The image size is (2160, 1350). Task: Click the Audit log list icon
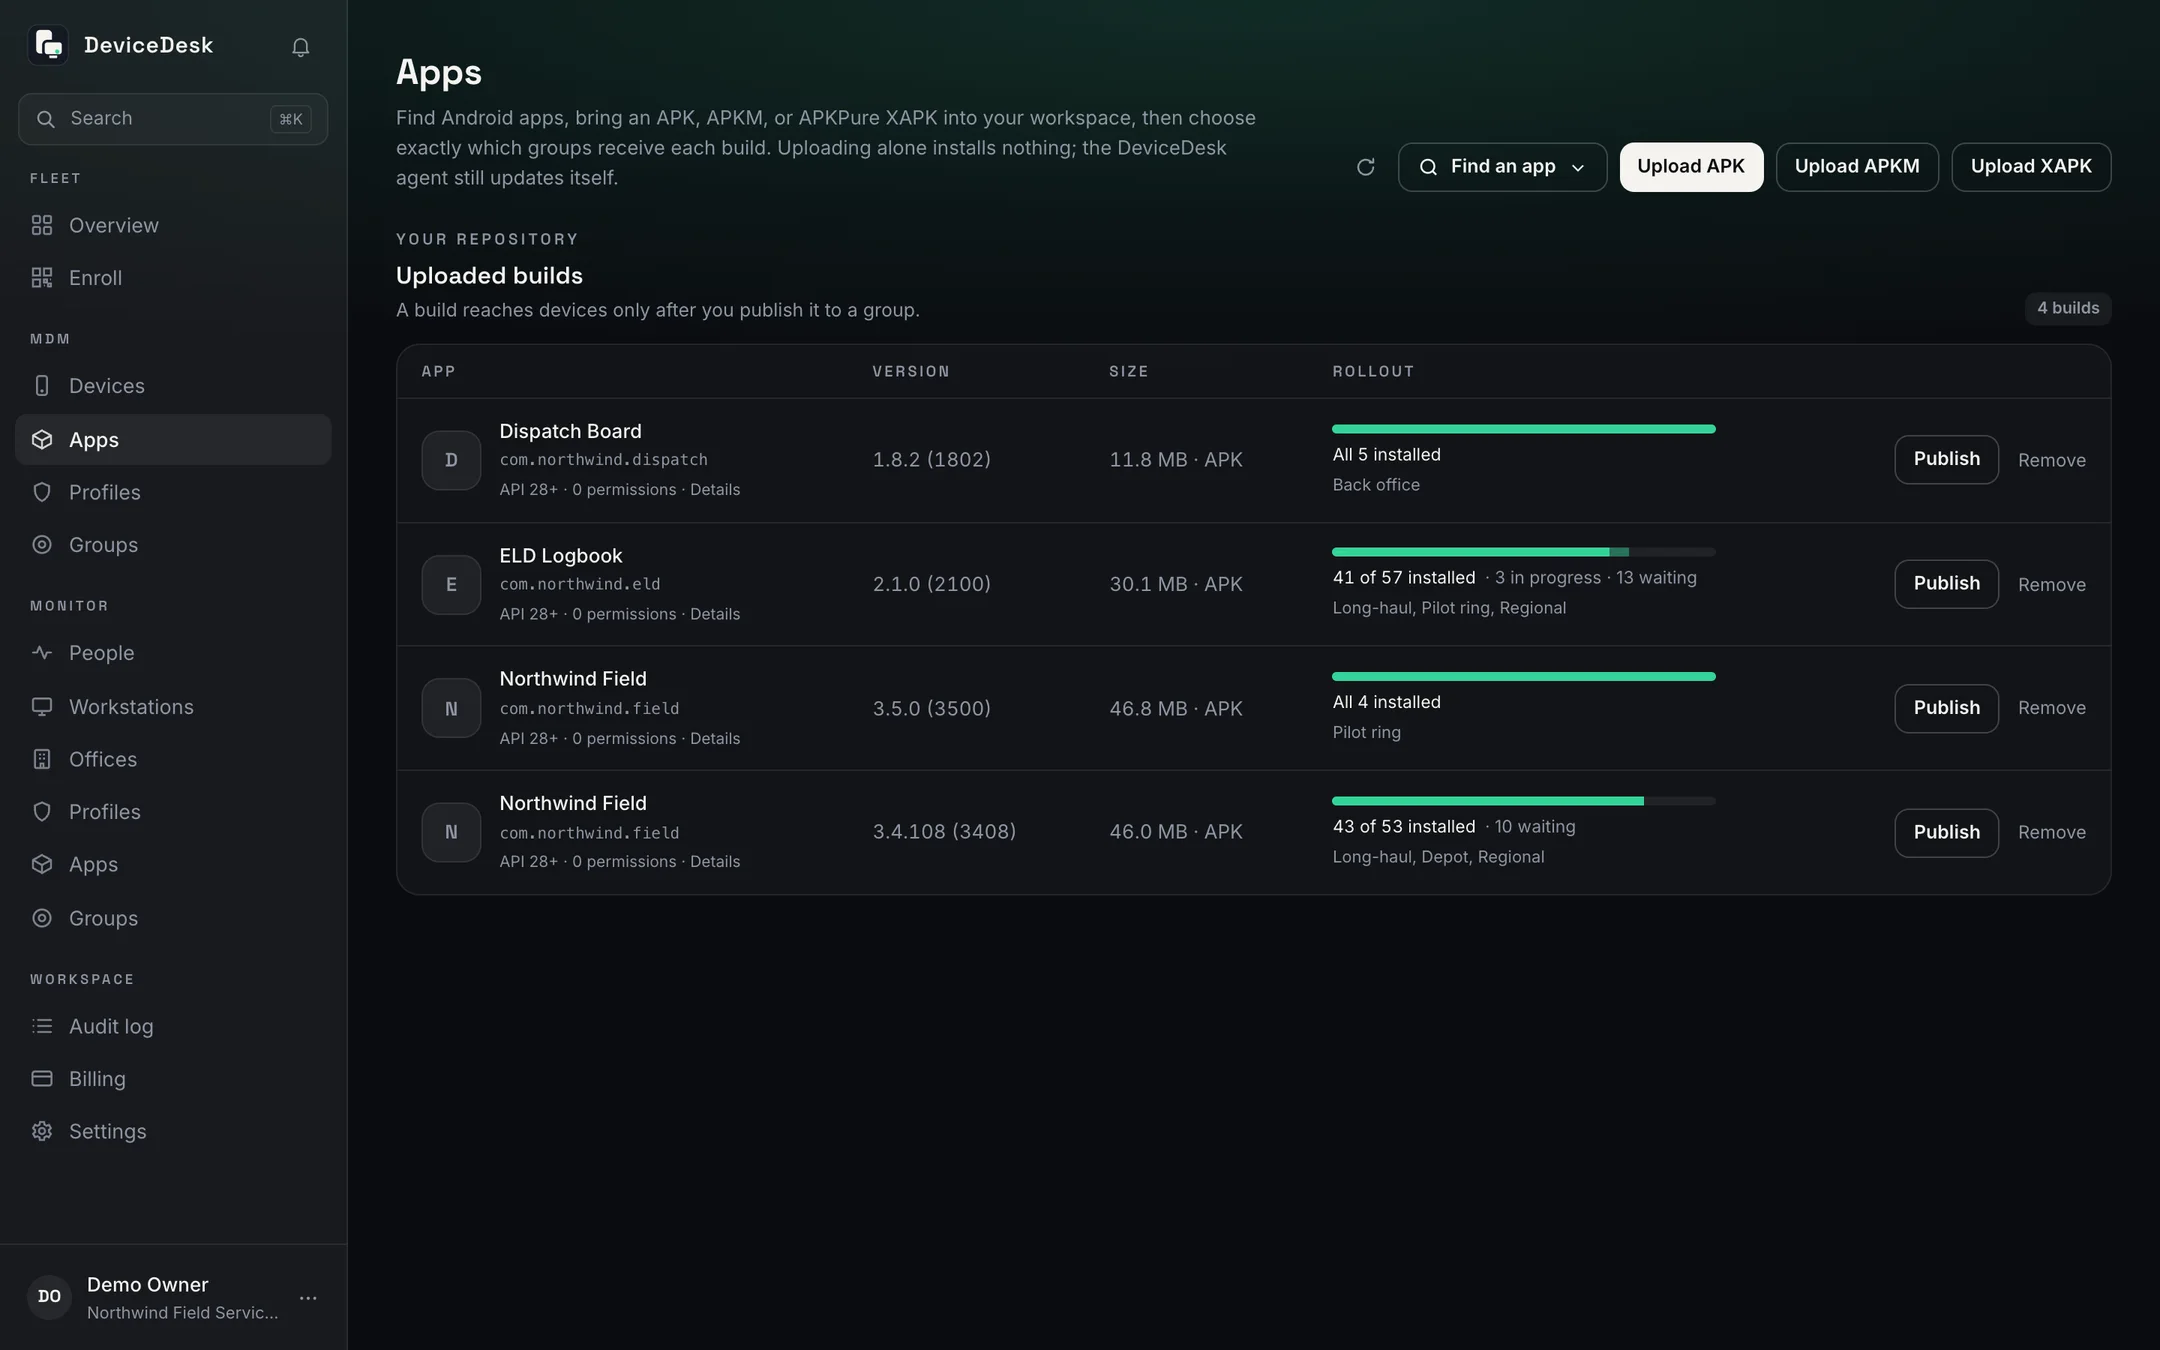42,1026
